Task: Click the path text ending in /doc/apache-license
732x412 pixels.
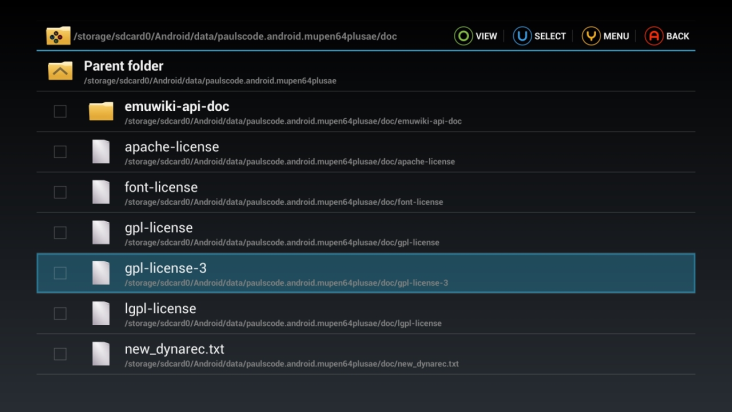Action: (x=290, y=161)
